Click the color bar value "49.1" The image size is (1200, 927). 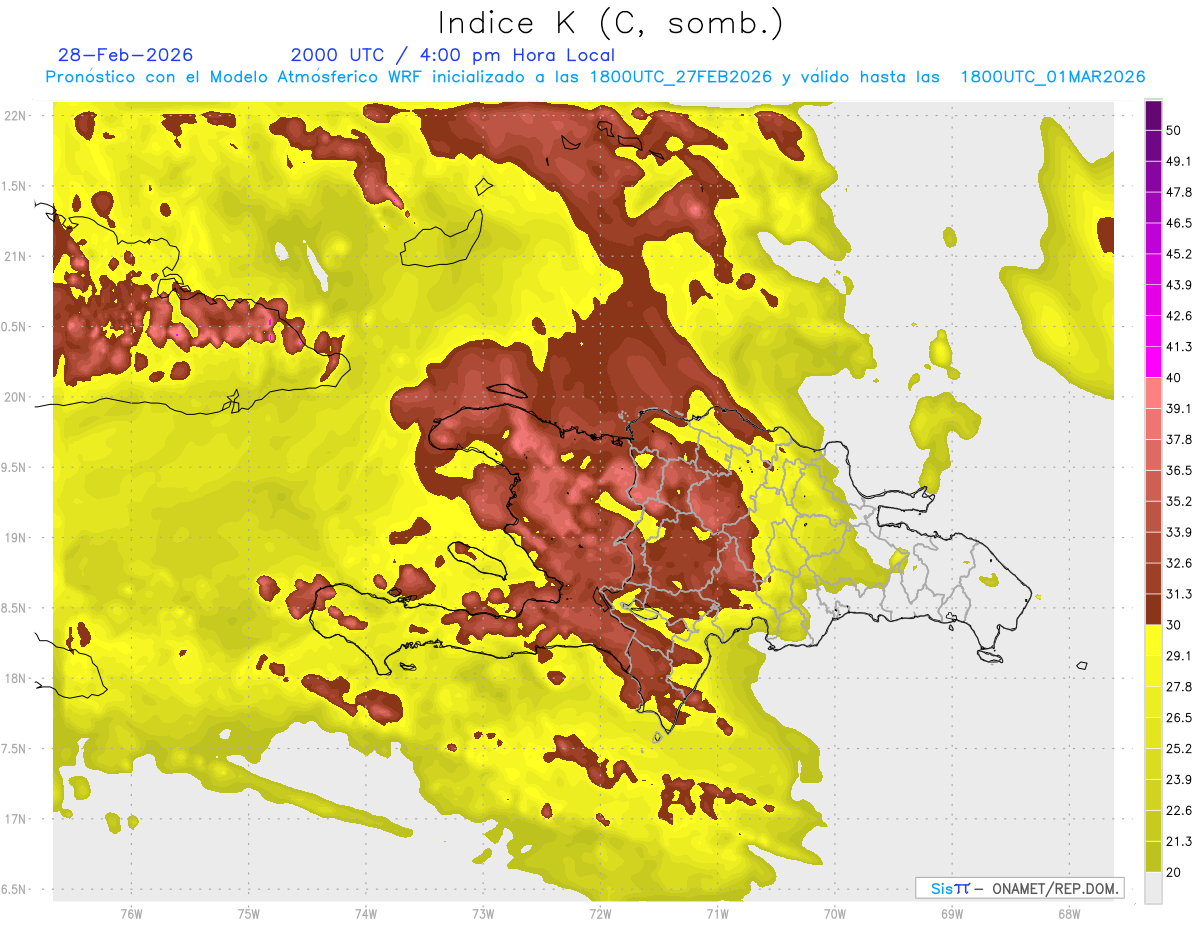tap(1179, 161)
